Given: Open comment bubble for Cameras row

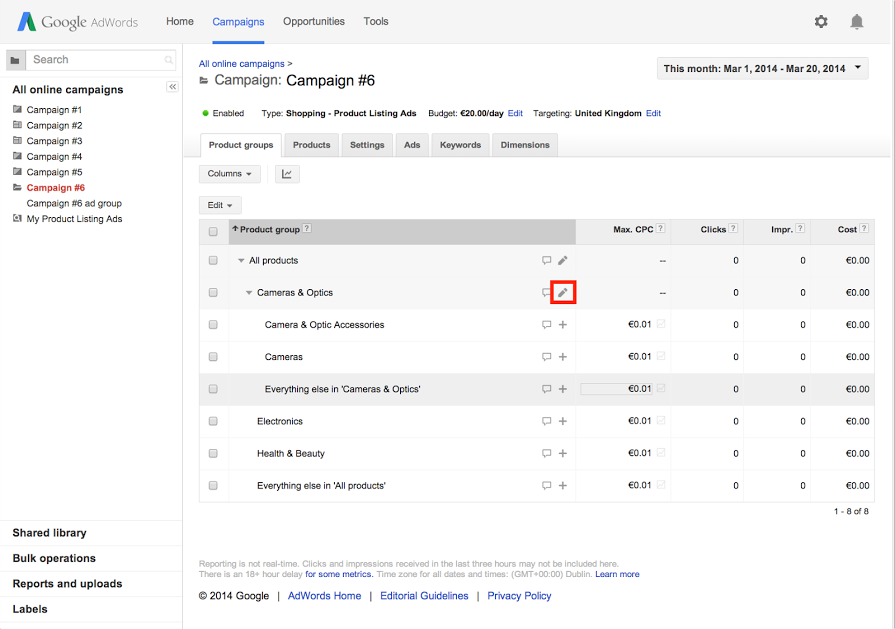Looking at the screenshot, I should 546,357.
